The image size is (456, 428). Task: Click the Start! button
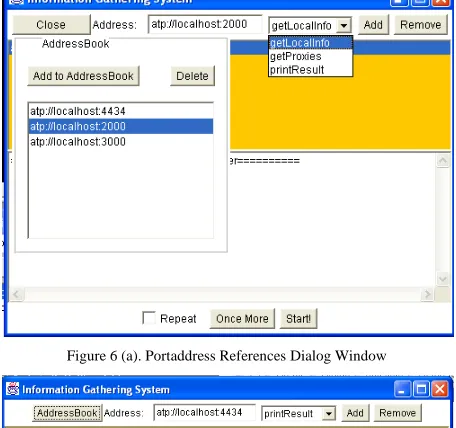[299, 319]
